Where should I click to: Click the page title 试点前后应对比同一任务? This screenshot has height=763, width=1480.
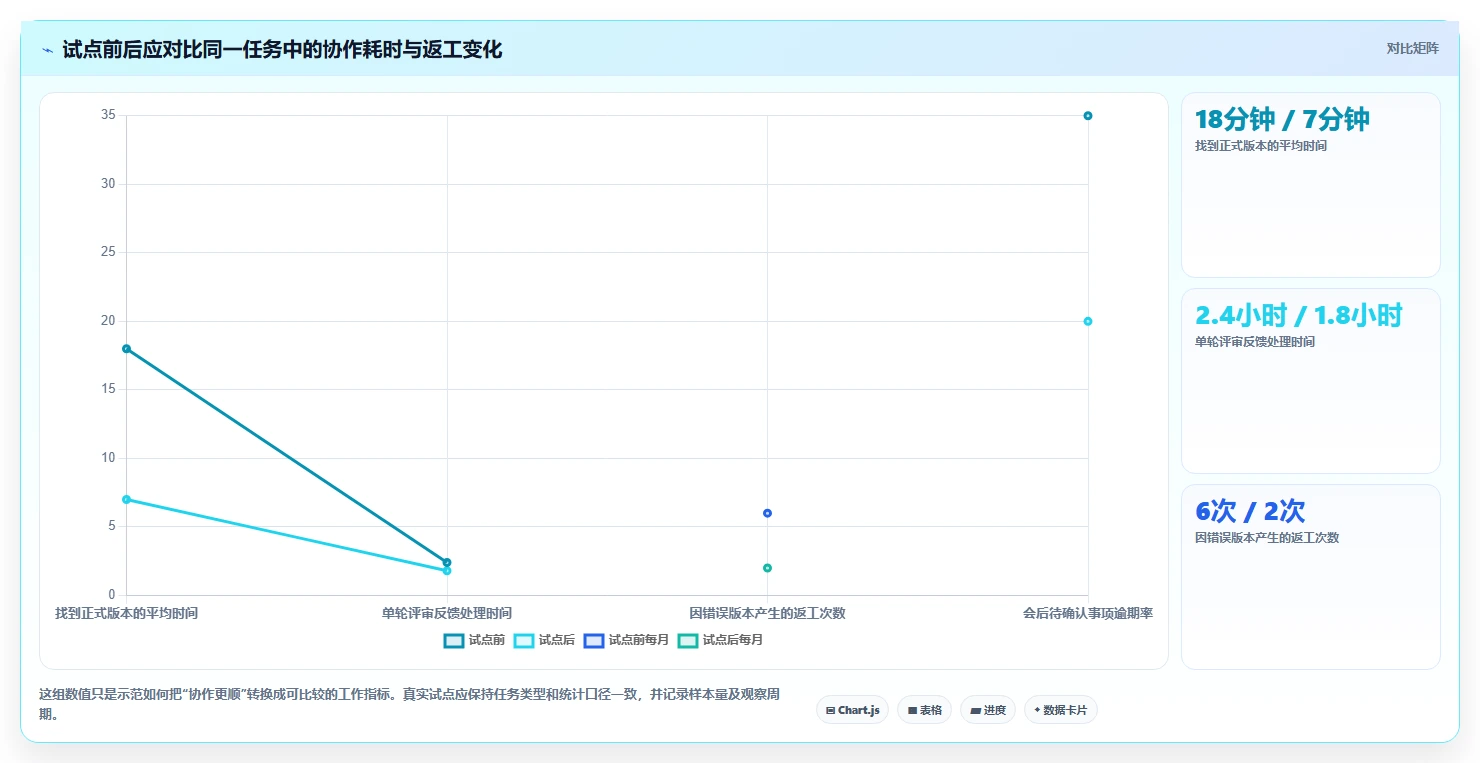pyautogui.click(x=282, y=50)
